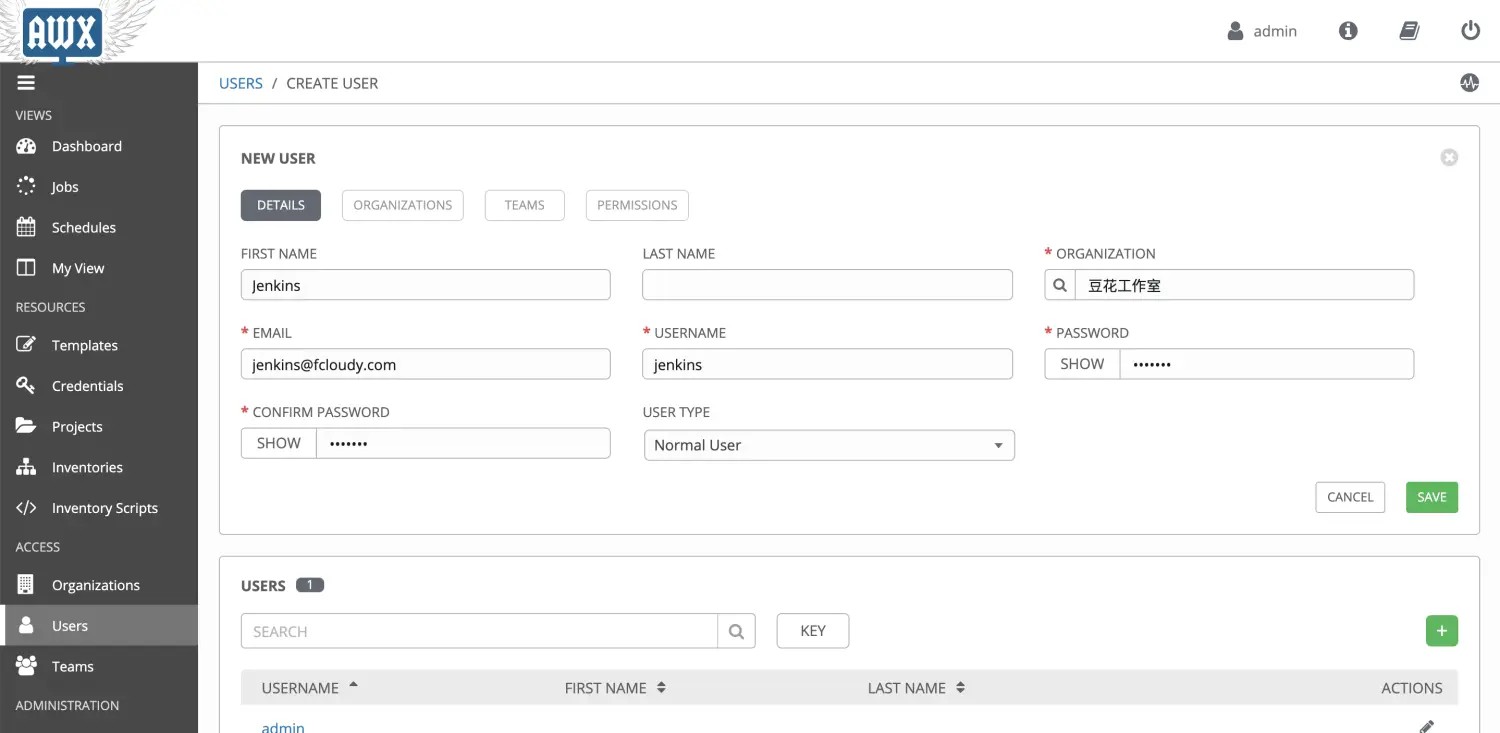Screen dimensions: 1500x733
Task: Reveal the password with SHOW
Action: 1081,363
